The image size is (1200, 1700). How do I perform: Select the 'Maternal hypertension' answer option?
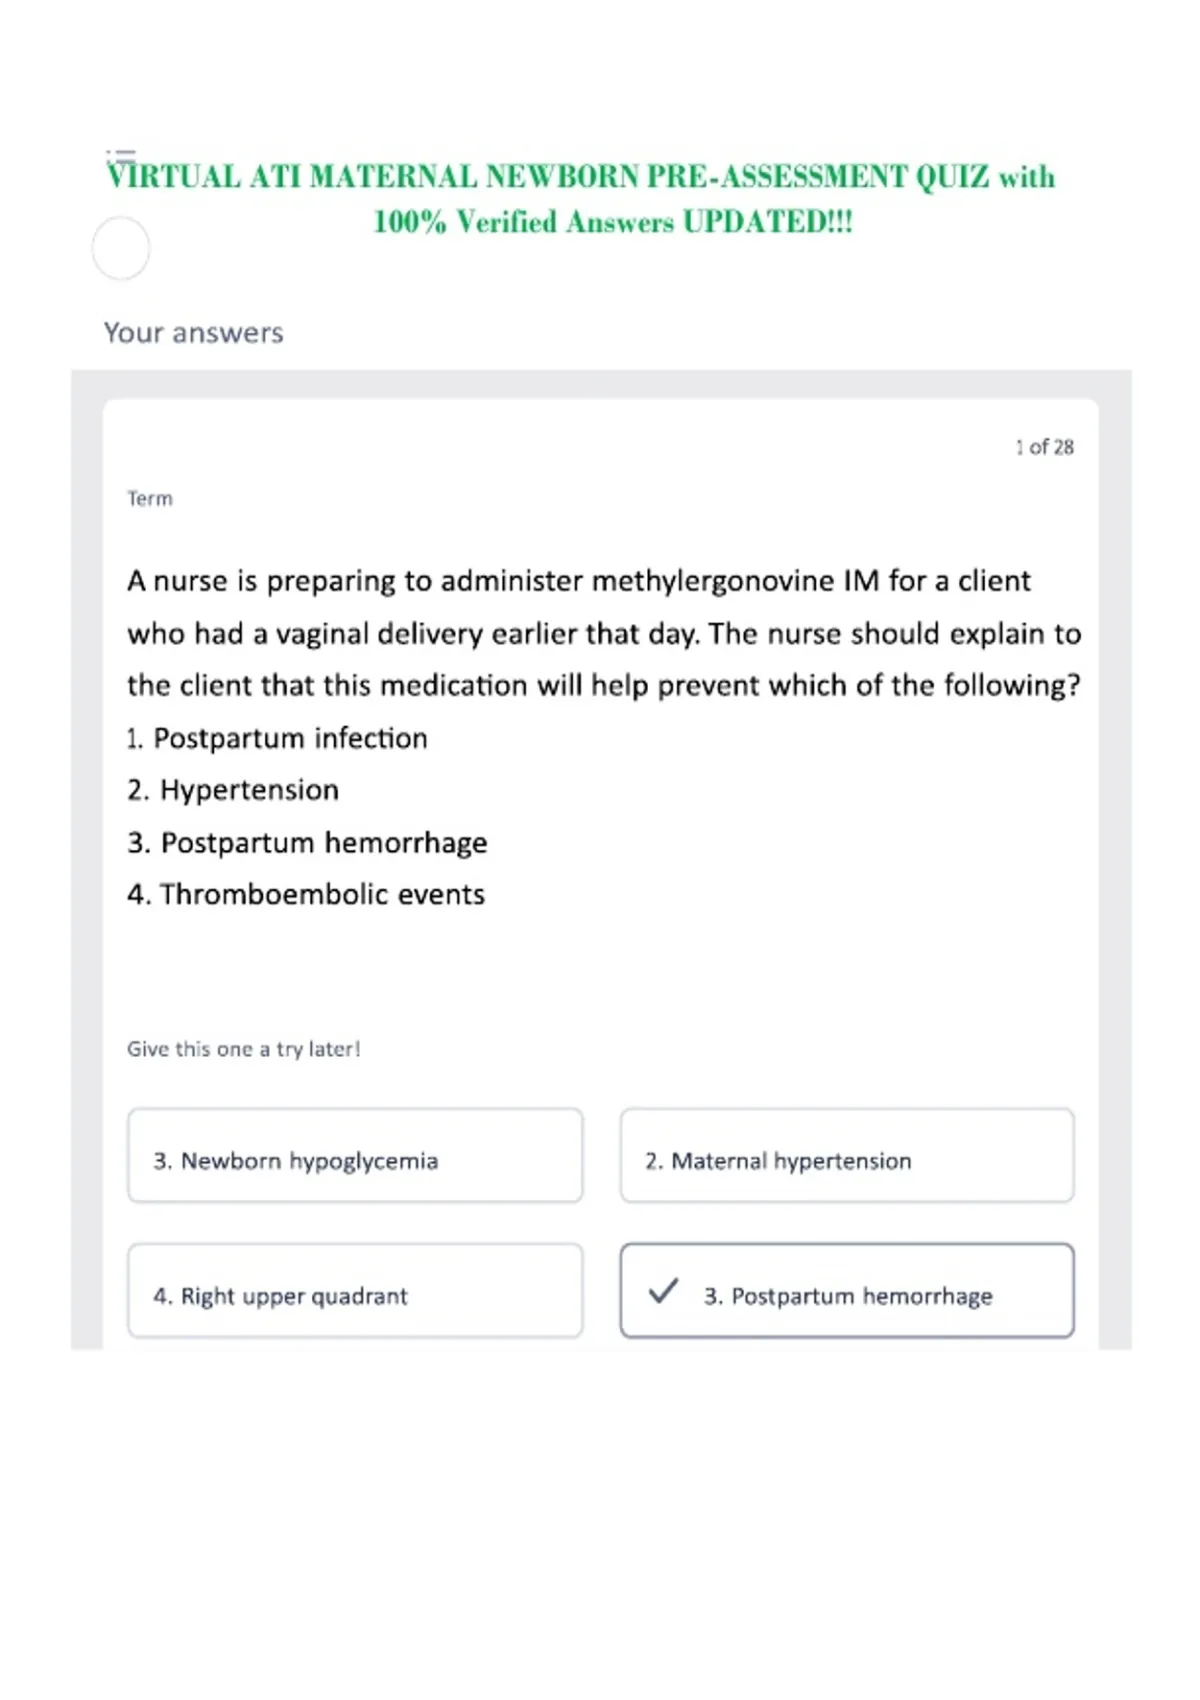click(x=847, y=1155)
